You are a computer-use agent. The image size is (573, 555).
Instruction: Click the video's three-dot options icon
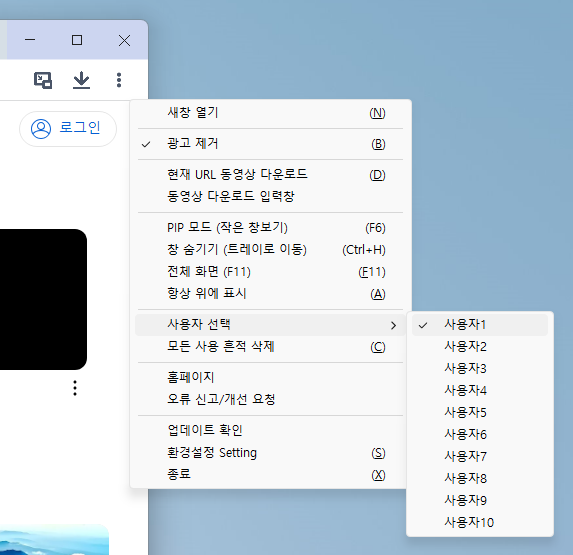(75, 388)
